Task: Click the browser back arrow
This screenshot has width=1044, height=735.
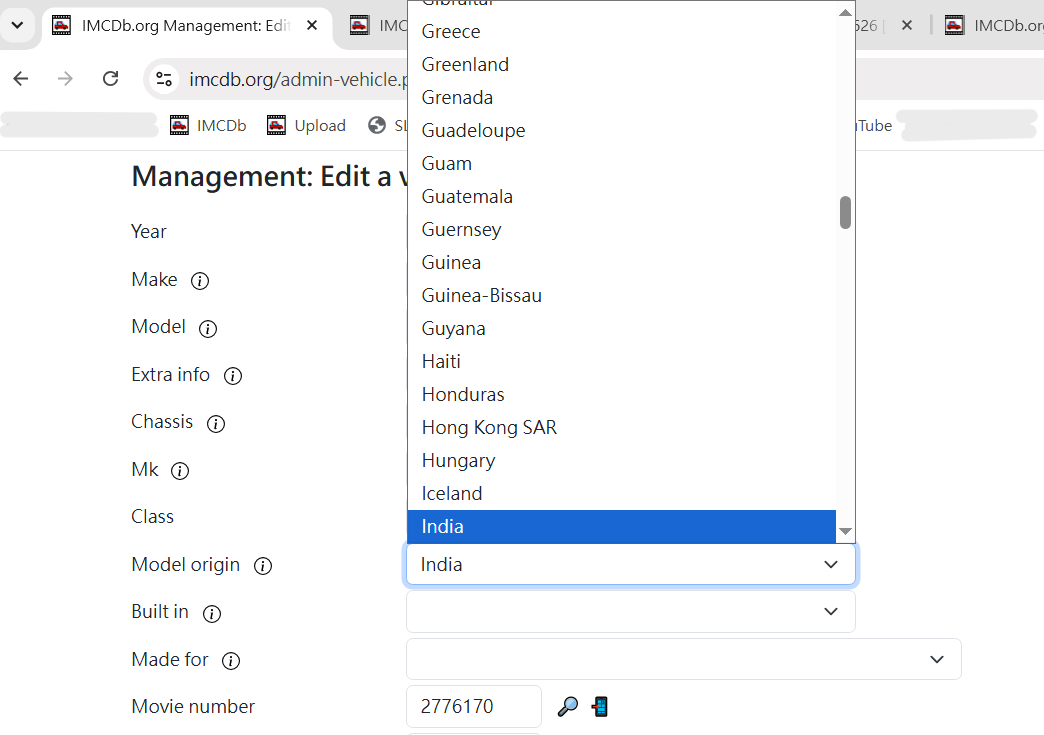Action: [21, 79]
